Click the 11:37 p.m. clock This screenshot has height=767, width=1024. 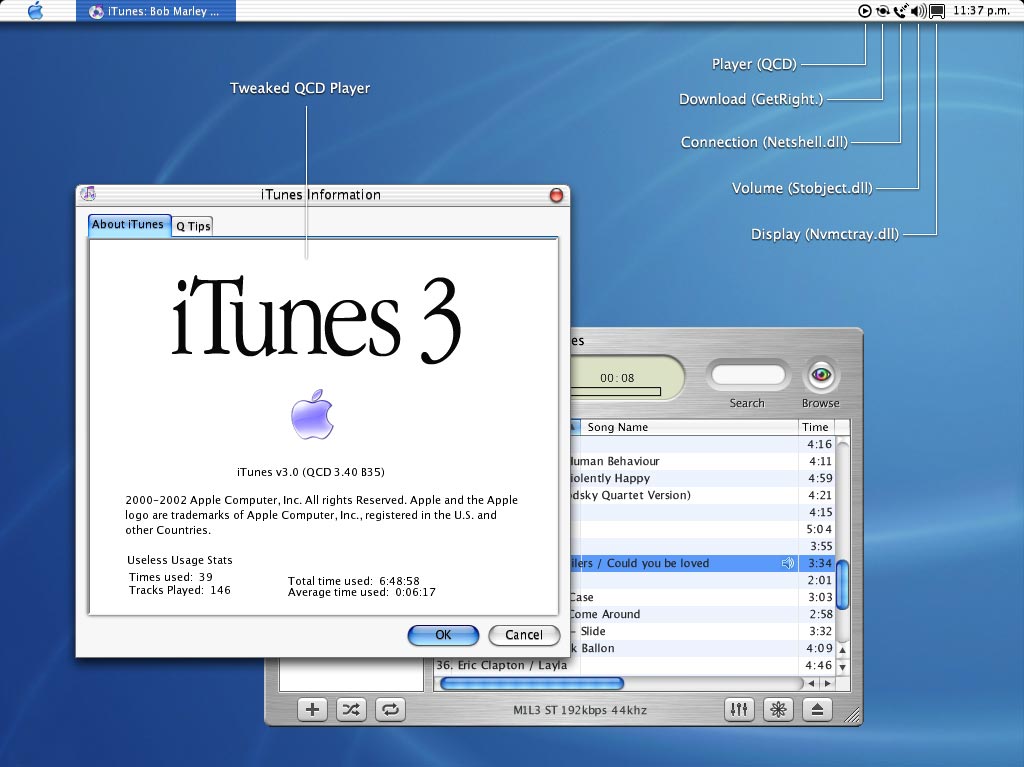pos(982,10)
